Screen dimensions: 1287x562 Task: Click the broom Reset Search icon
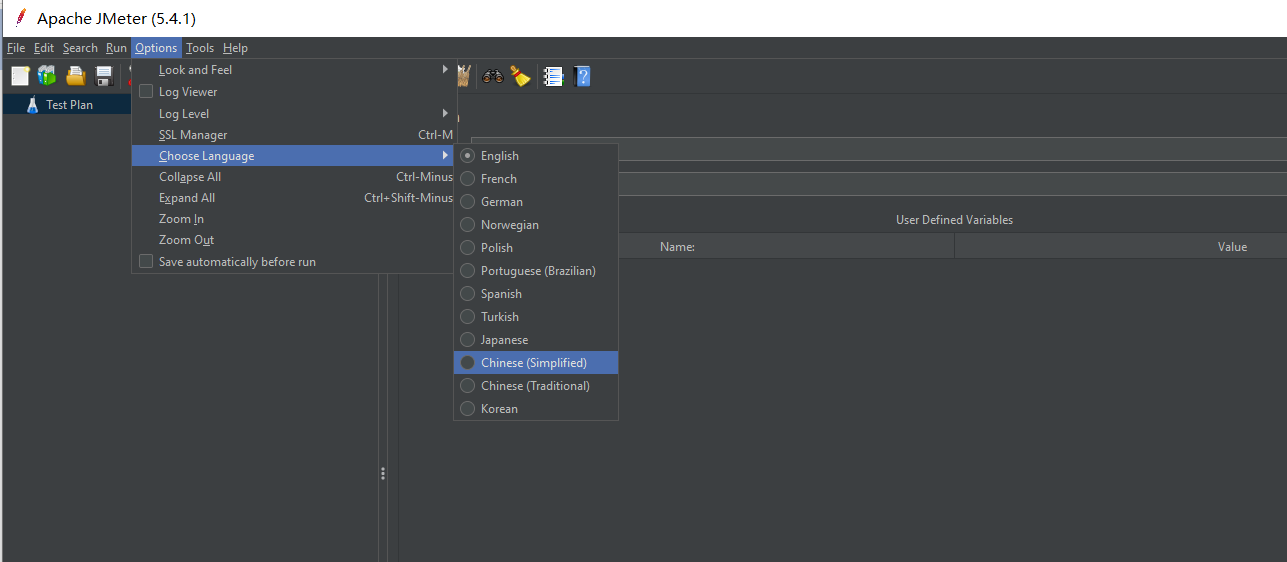coord(520,76)
